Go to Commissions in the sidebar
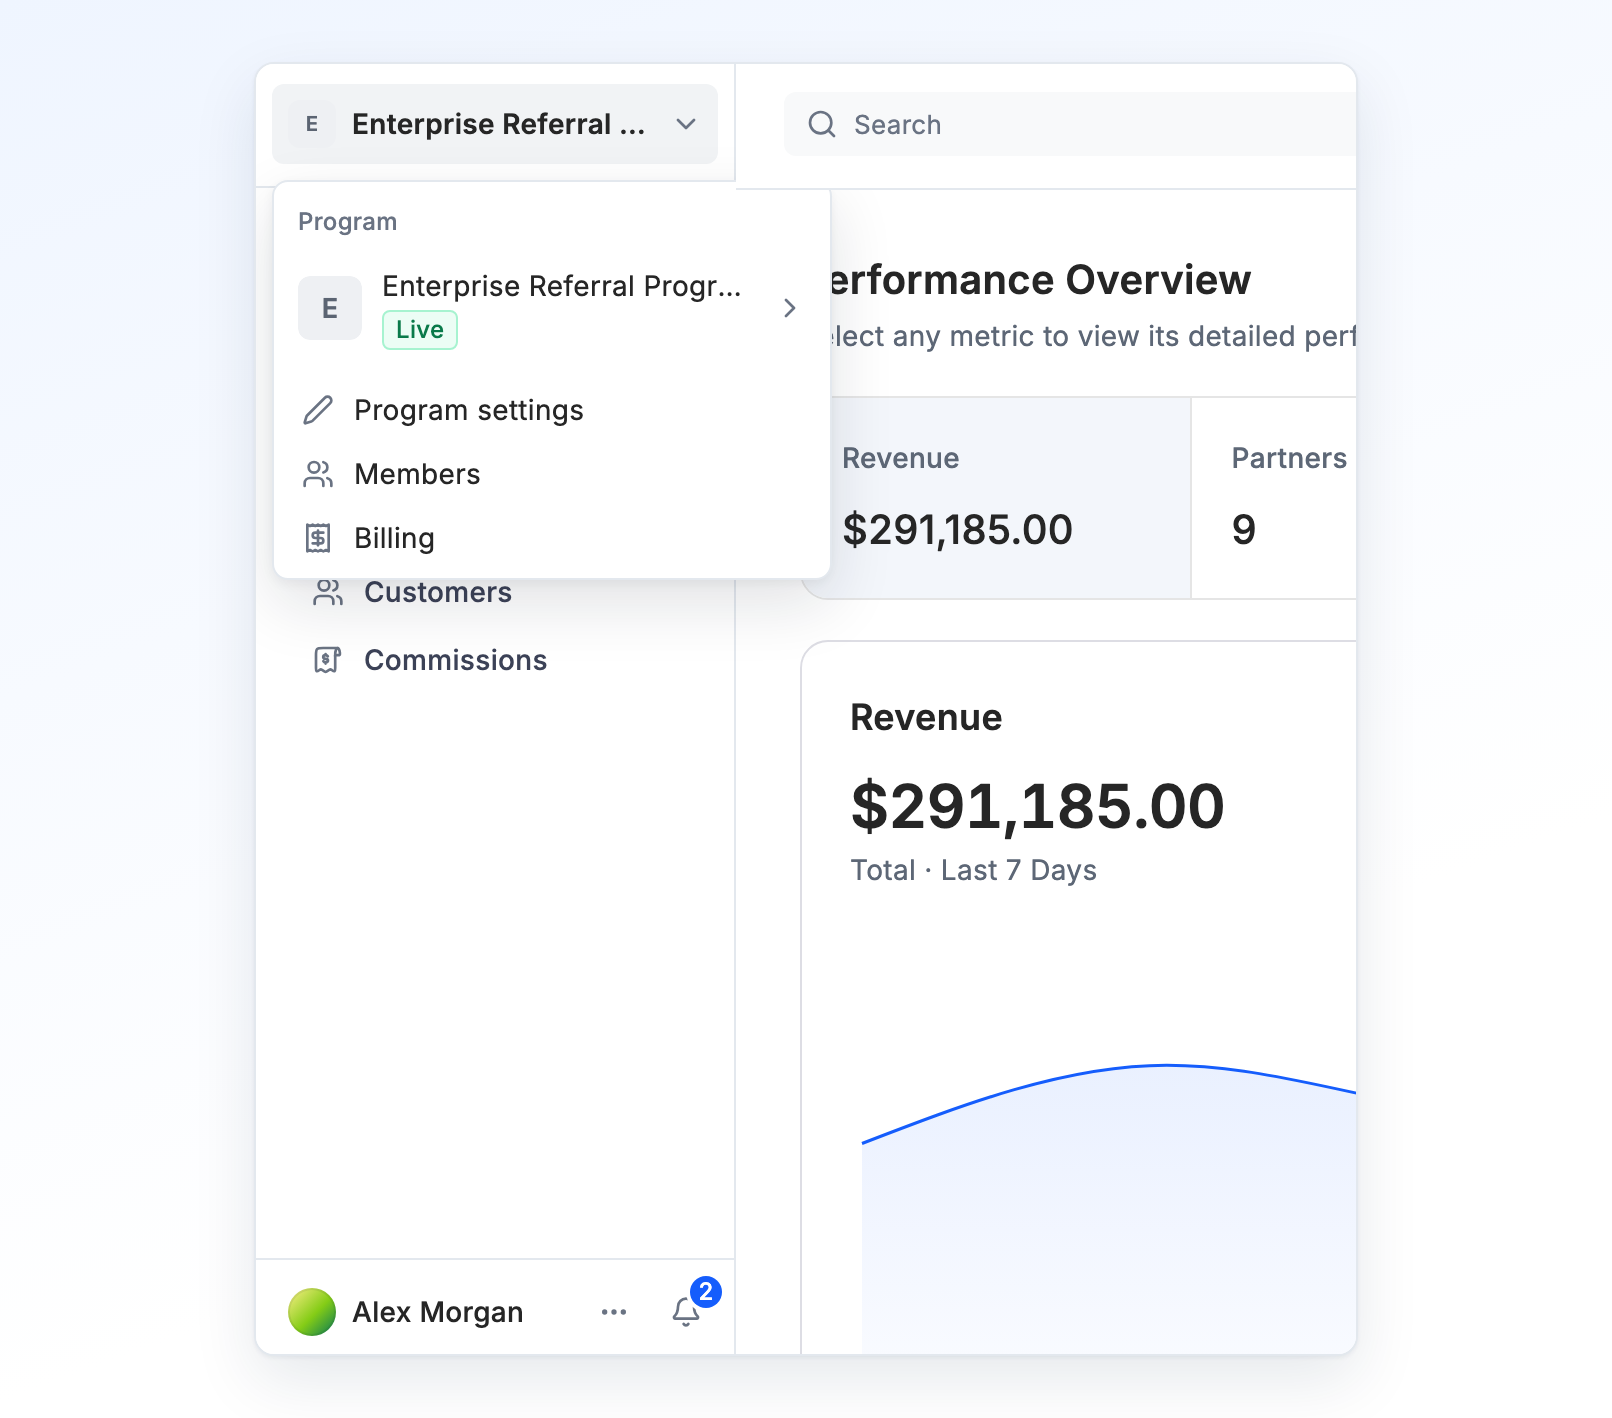The image size is (1612, 1418). click(456, 660)
